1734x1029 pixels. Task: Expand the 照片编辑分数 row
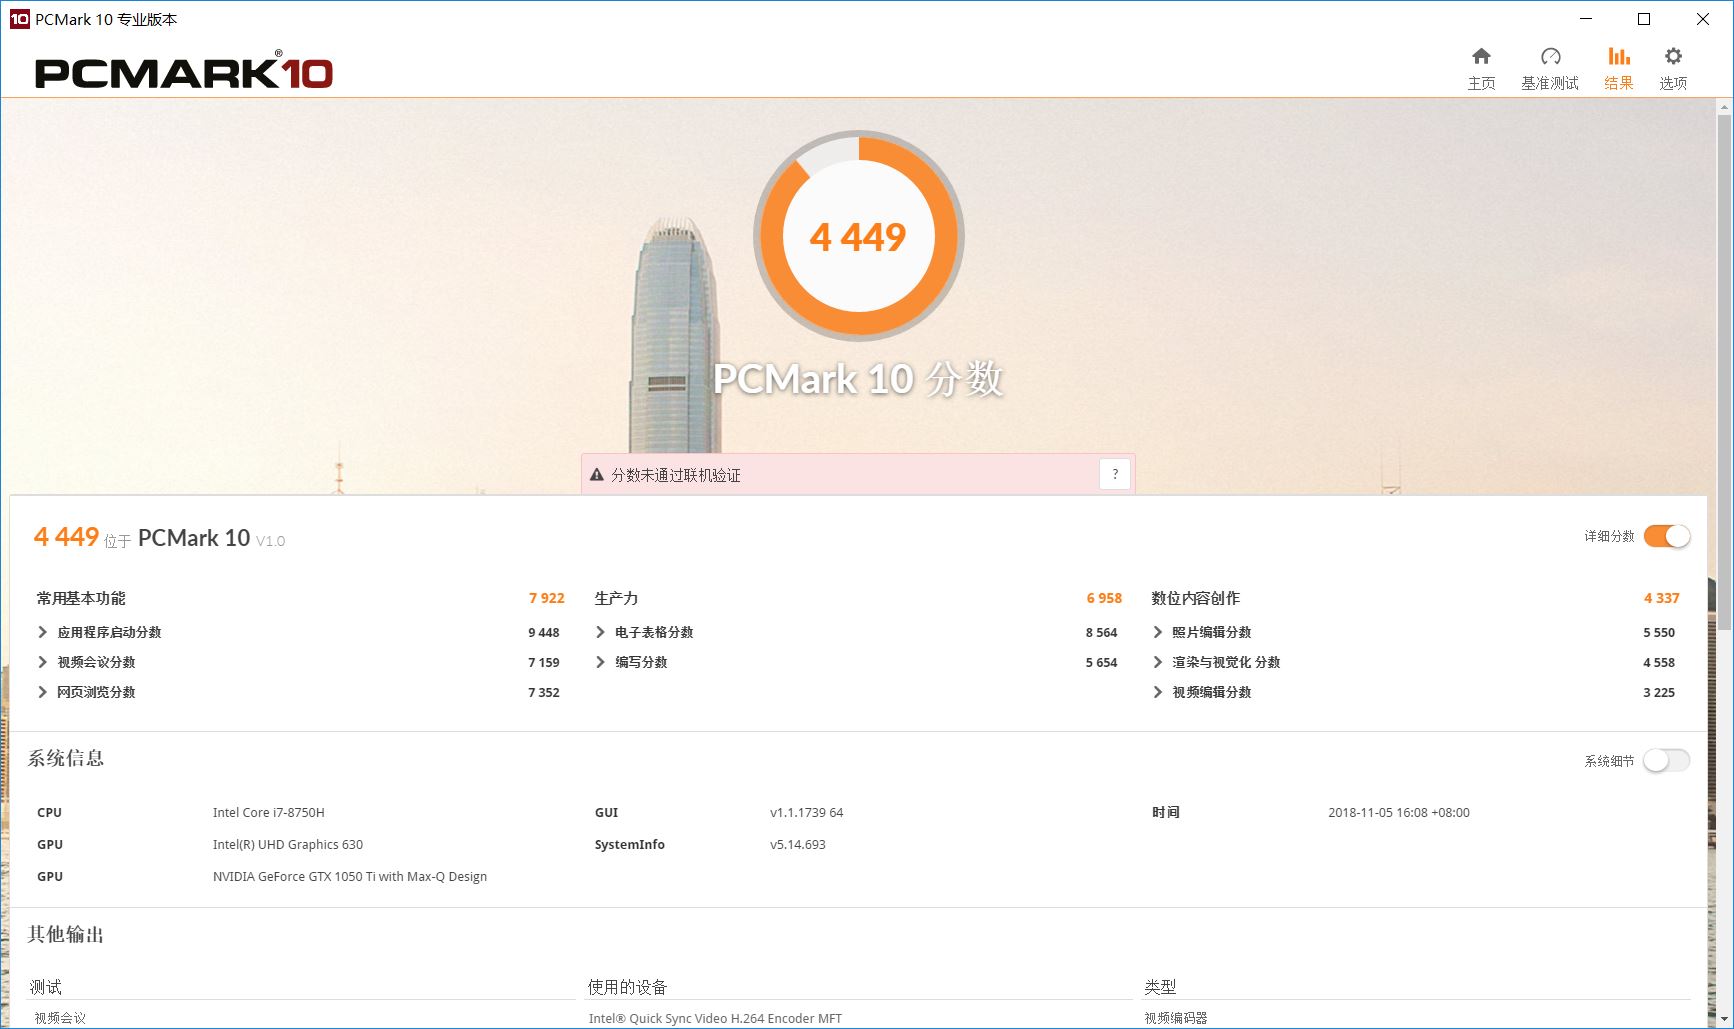point(1157,632)
